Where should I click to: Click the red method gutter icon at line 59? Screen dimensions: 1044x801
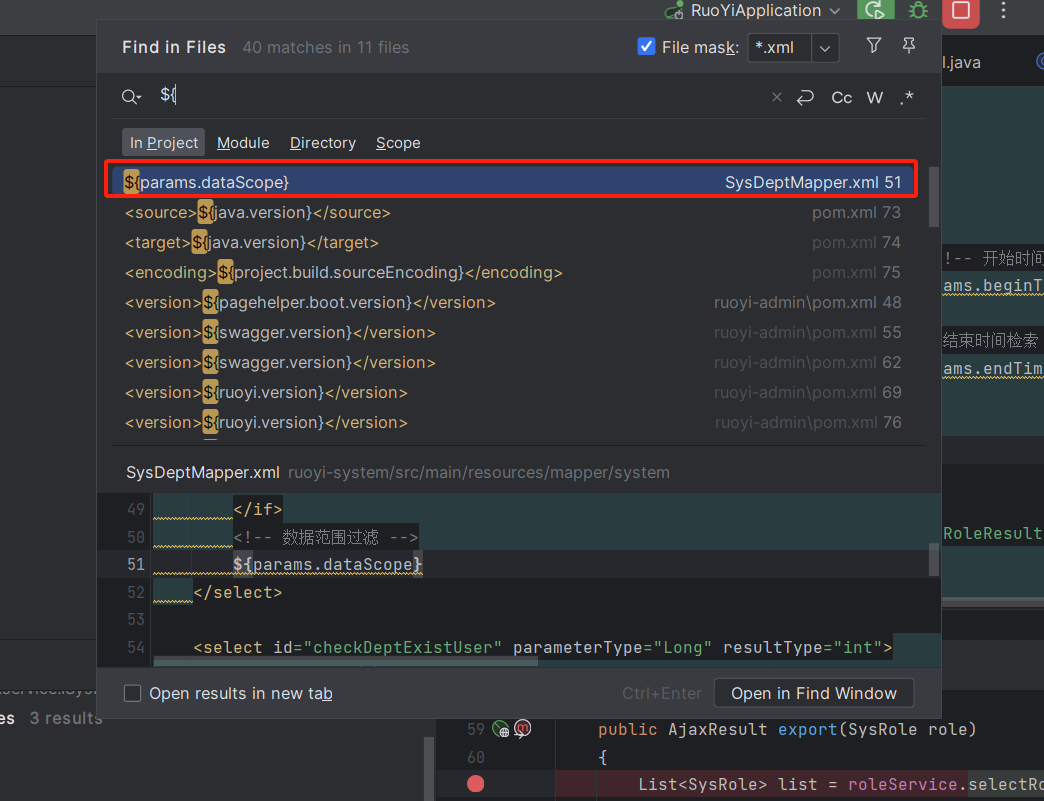523,728
